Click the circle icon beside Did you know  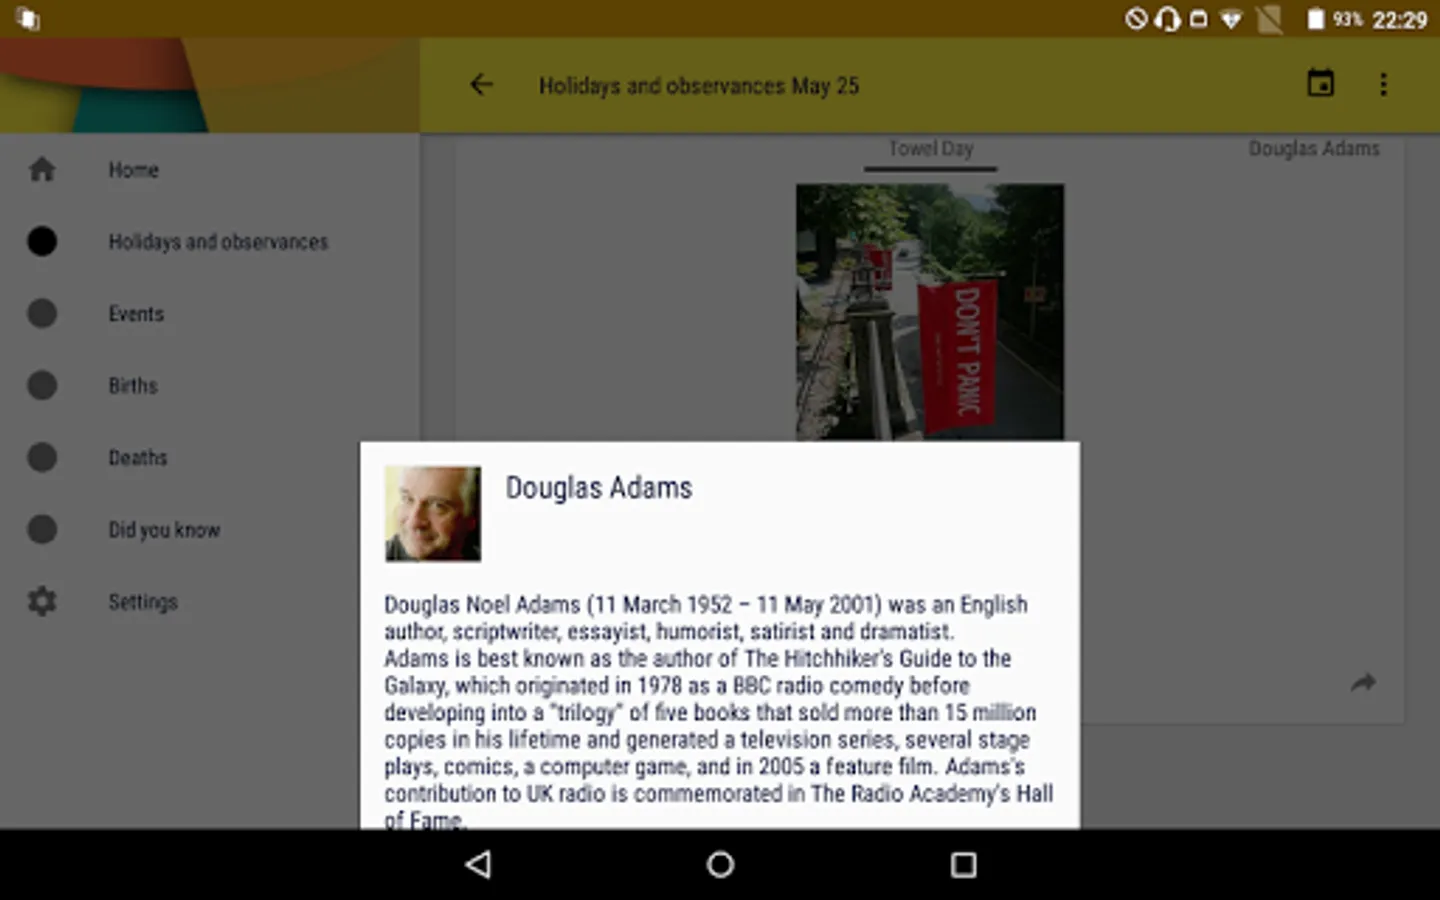(x=42, y=529)
